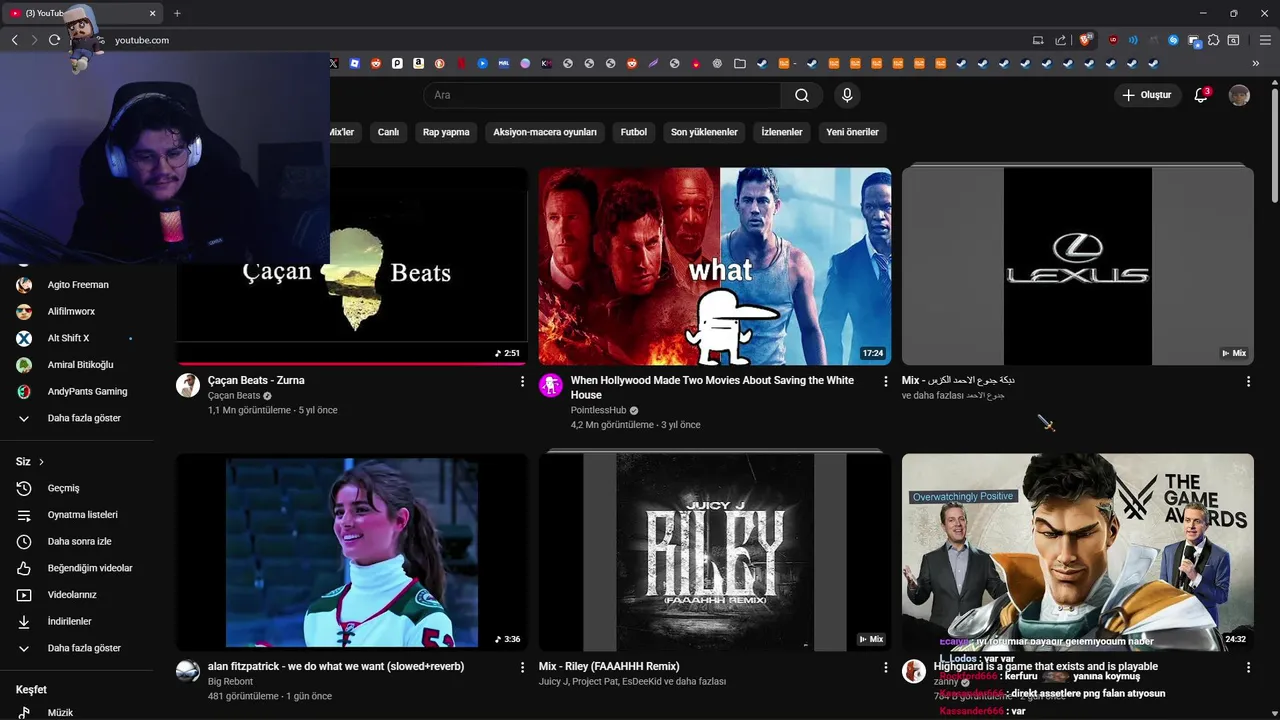
Task: Select the Son yüklenenler chip
Action: (704, 132)
